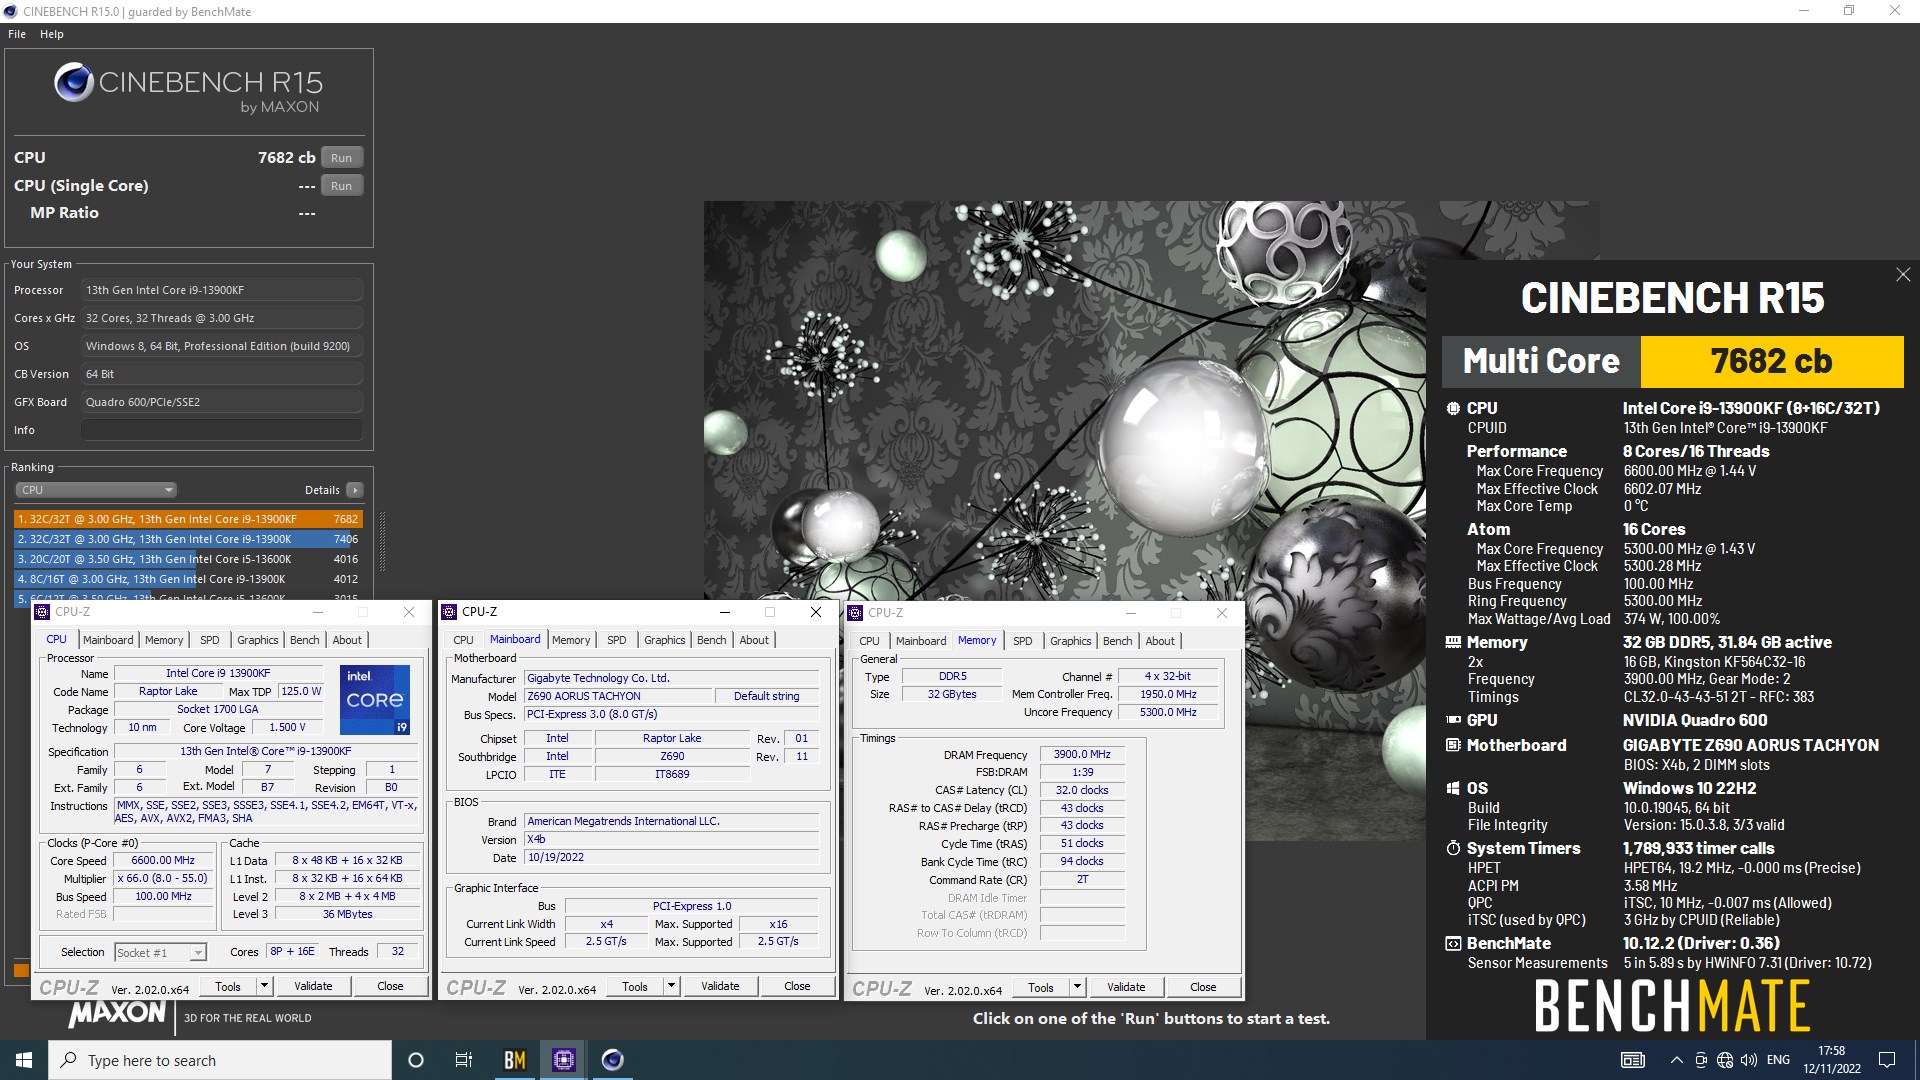Click the OS Windows icon in BenchMate panel

click(x=1453, y=788)
